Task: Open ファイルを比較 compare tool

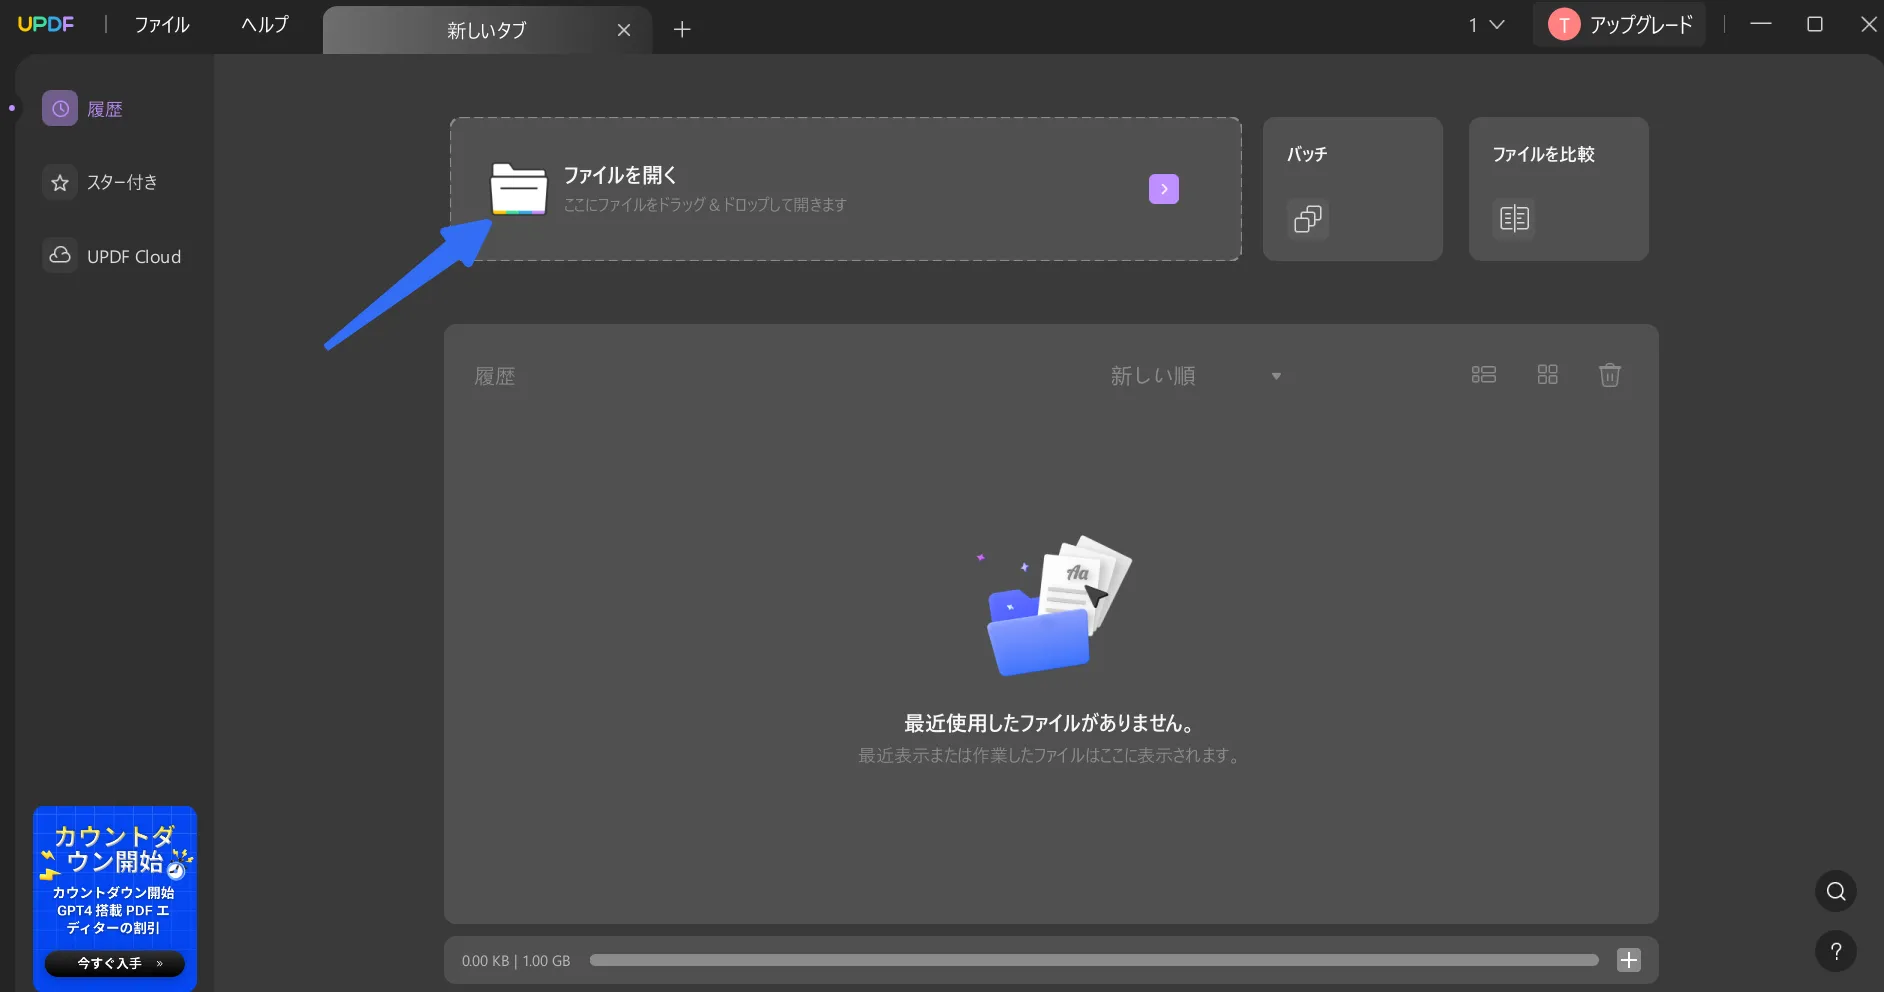Action: click(1559, 189)
